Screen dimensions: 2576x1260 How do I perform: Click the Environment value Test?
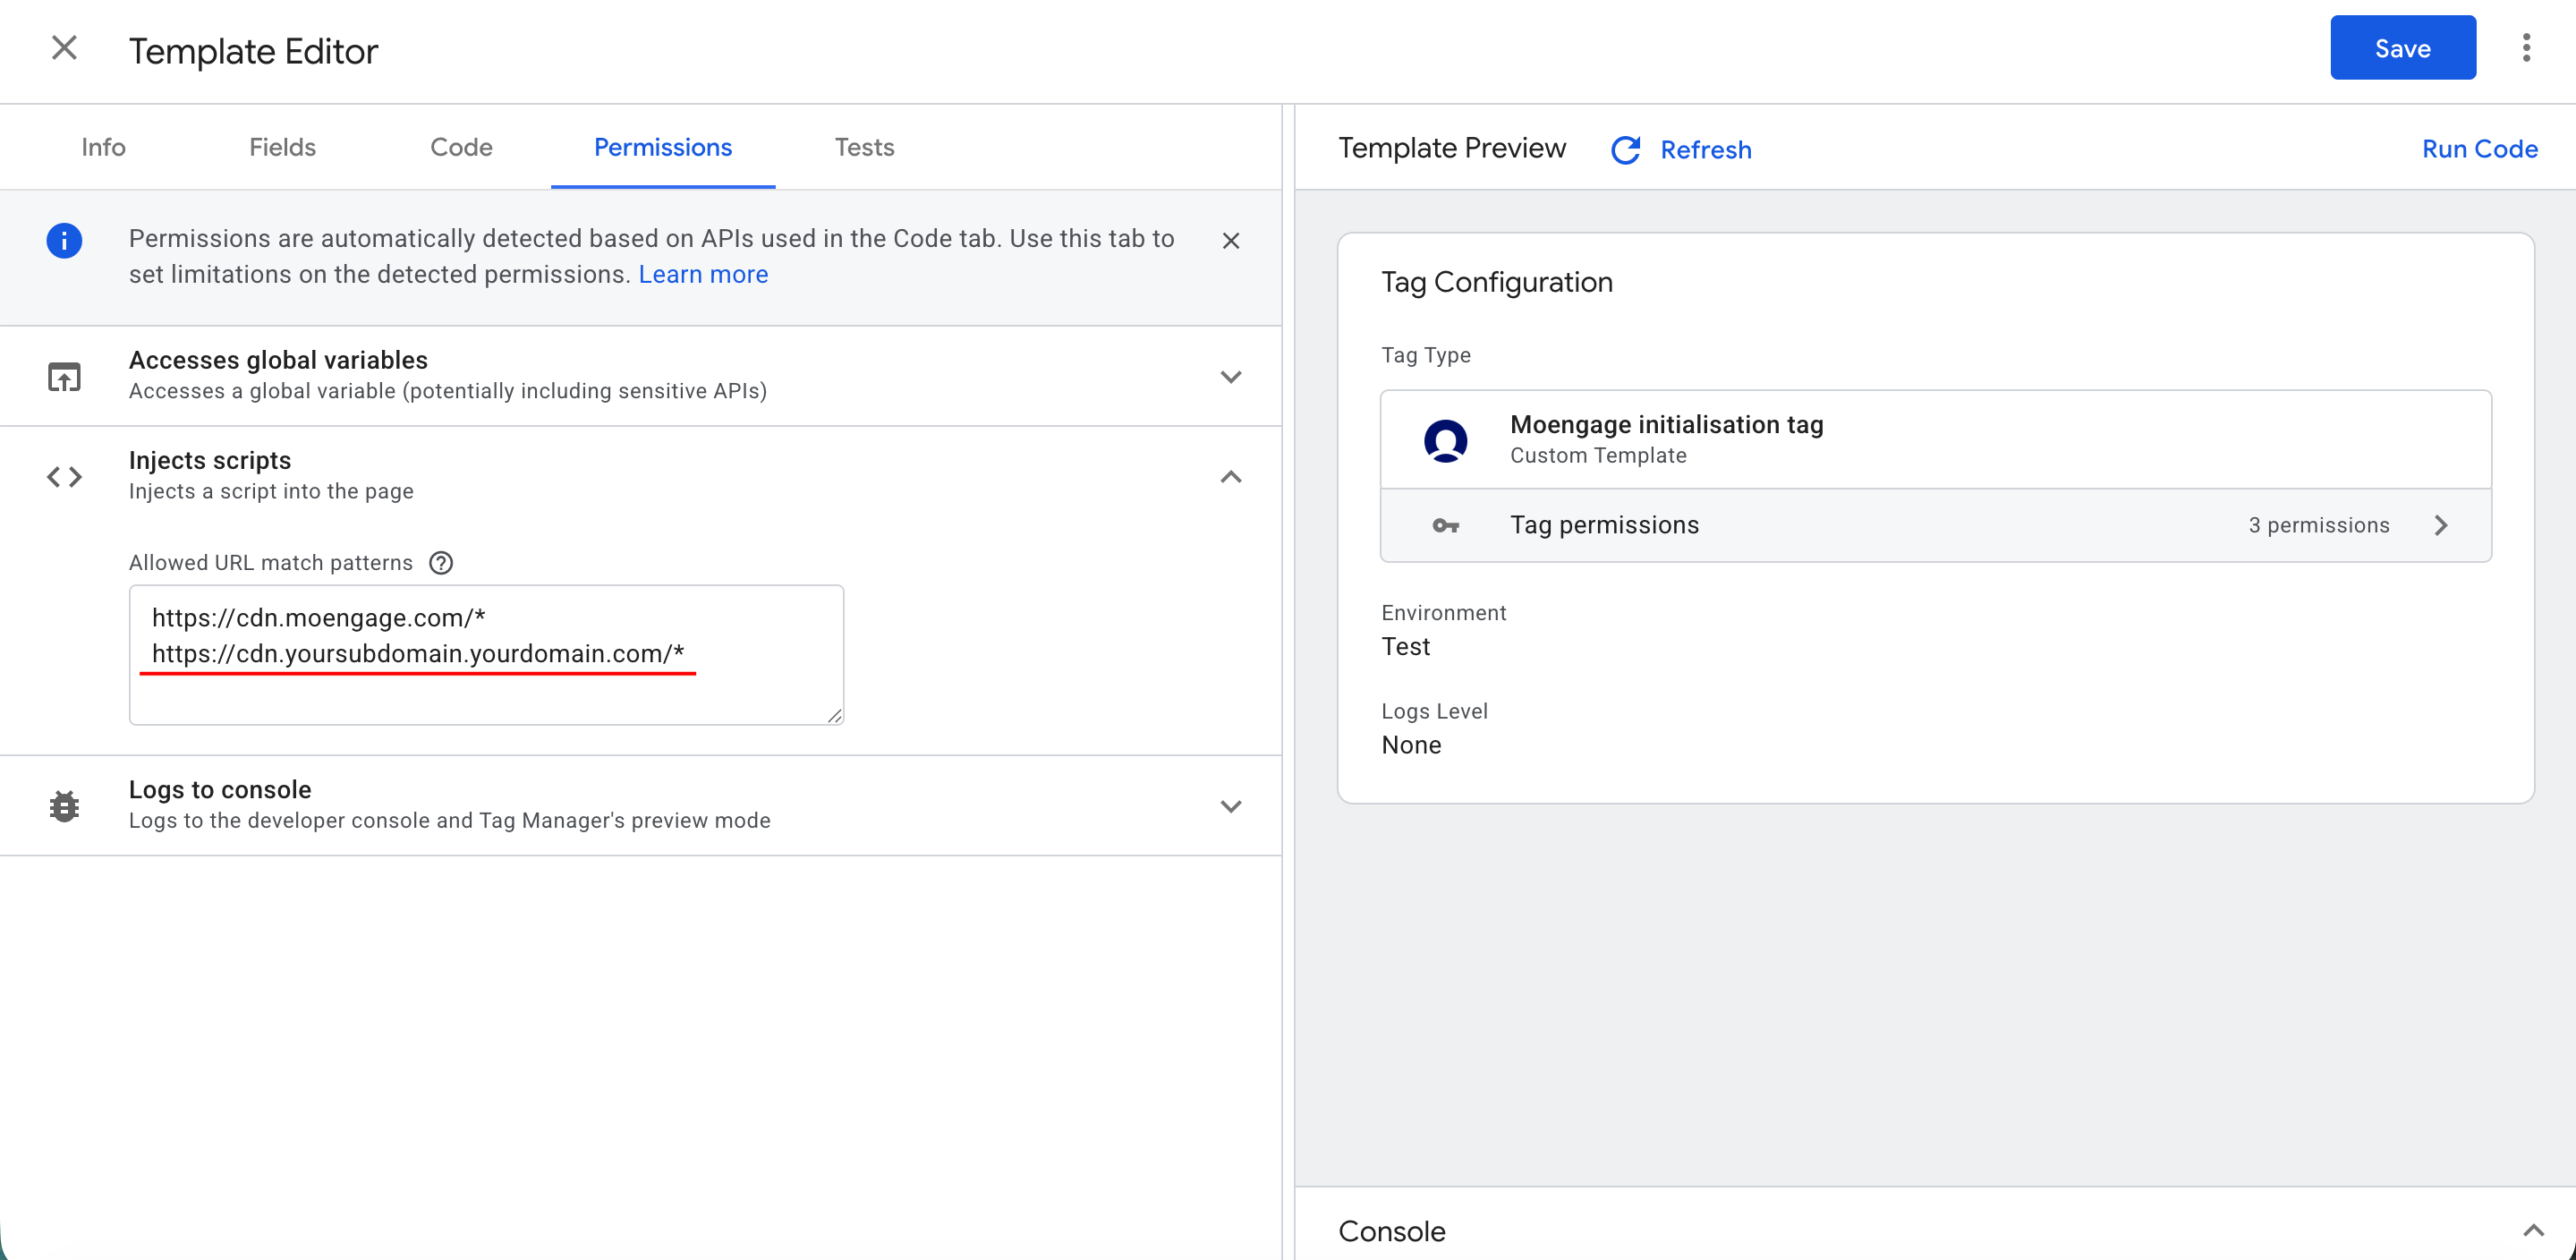click(x=1405, y=647)
